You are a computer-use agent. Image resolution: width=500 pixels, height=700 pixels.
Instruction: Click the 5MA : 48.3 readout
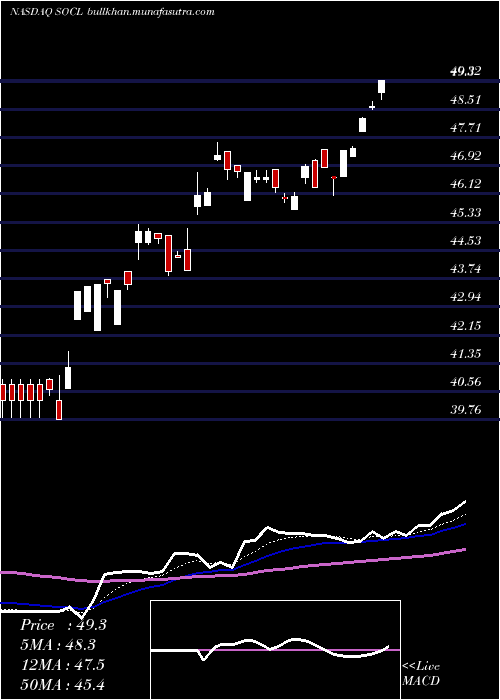58,645
